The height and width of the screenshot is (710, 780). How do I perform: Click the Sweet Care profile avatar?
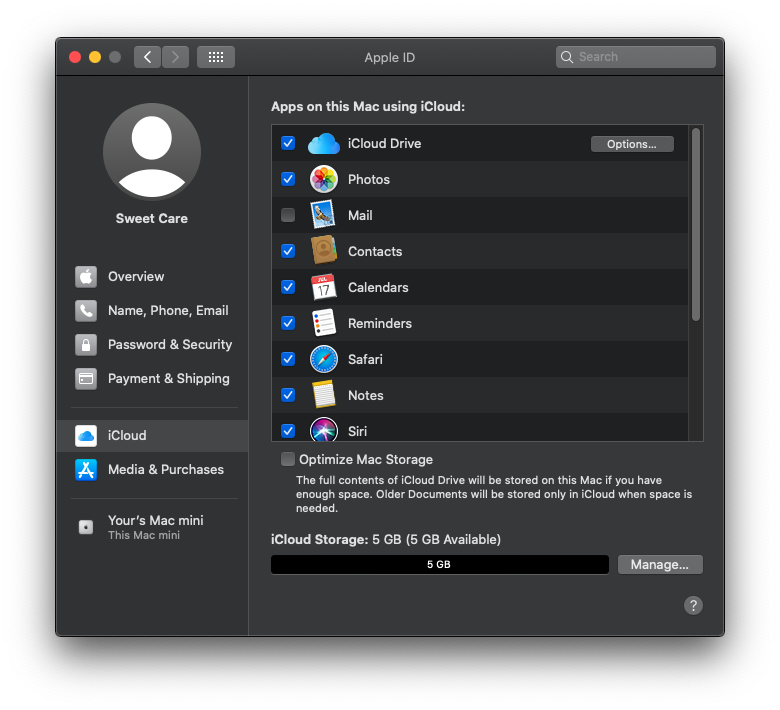point(152,152)
